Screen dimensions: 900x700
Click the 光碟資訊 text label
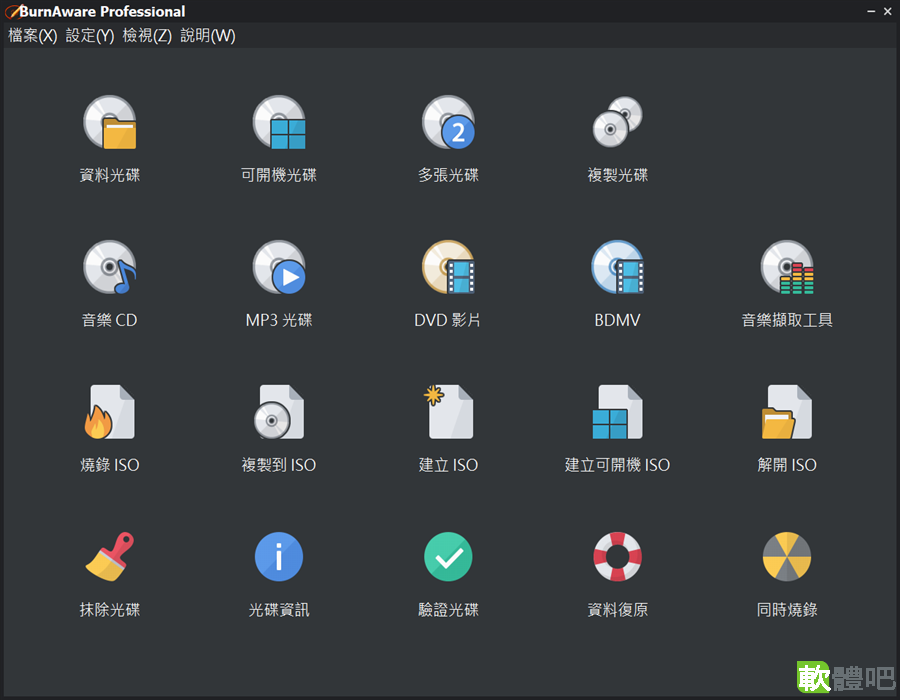(x=279, y=609)
